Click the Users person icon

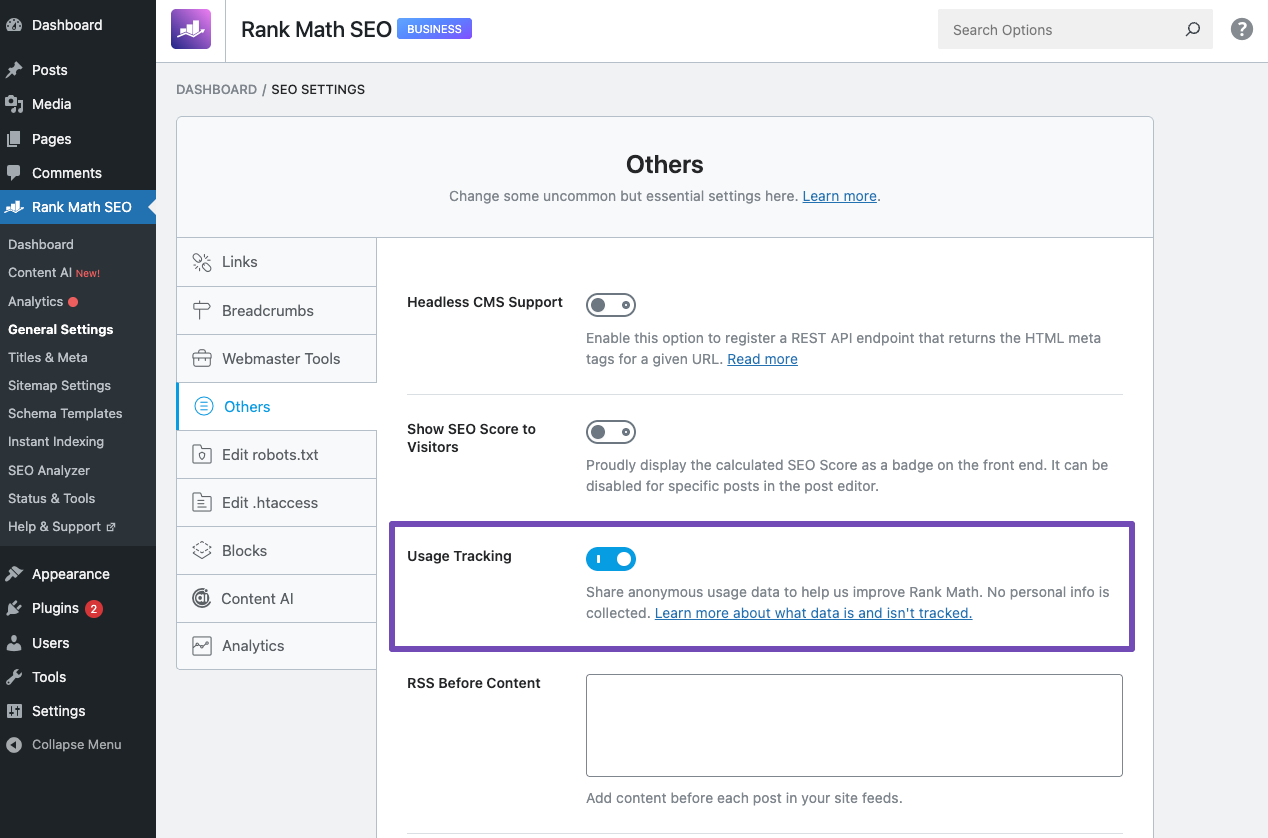14,643
